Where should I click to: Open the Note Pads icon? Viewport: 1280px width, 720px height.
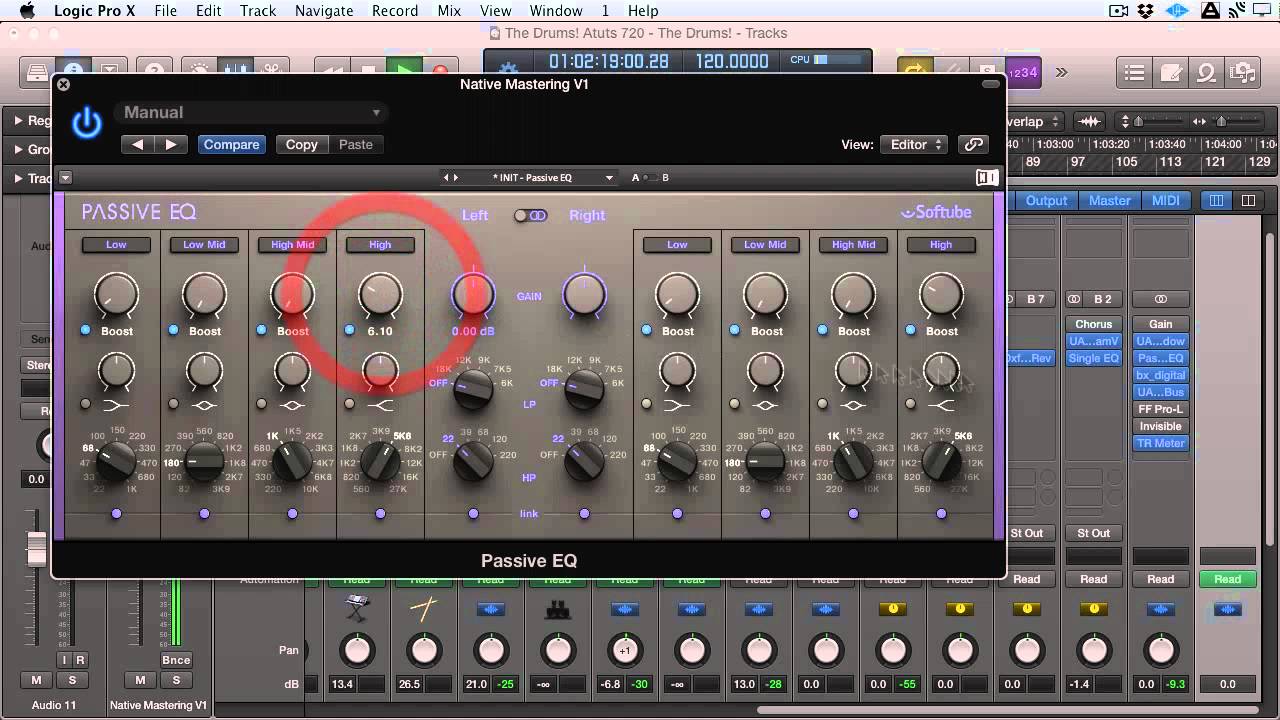(x=1170, y=72)
